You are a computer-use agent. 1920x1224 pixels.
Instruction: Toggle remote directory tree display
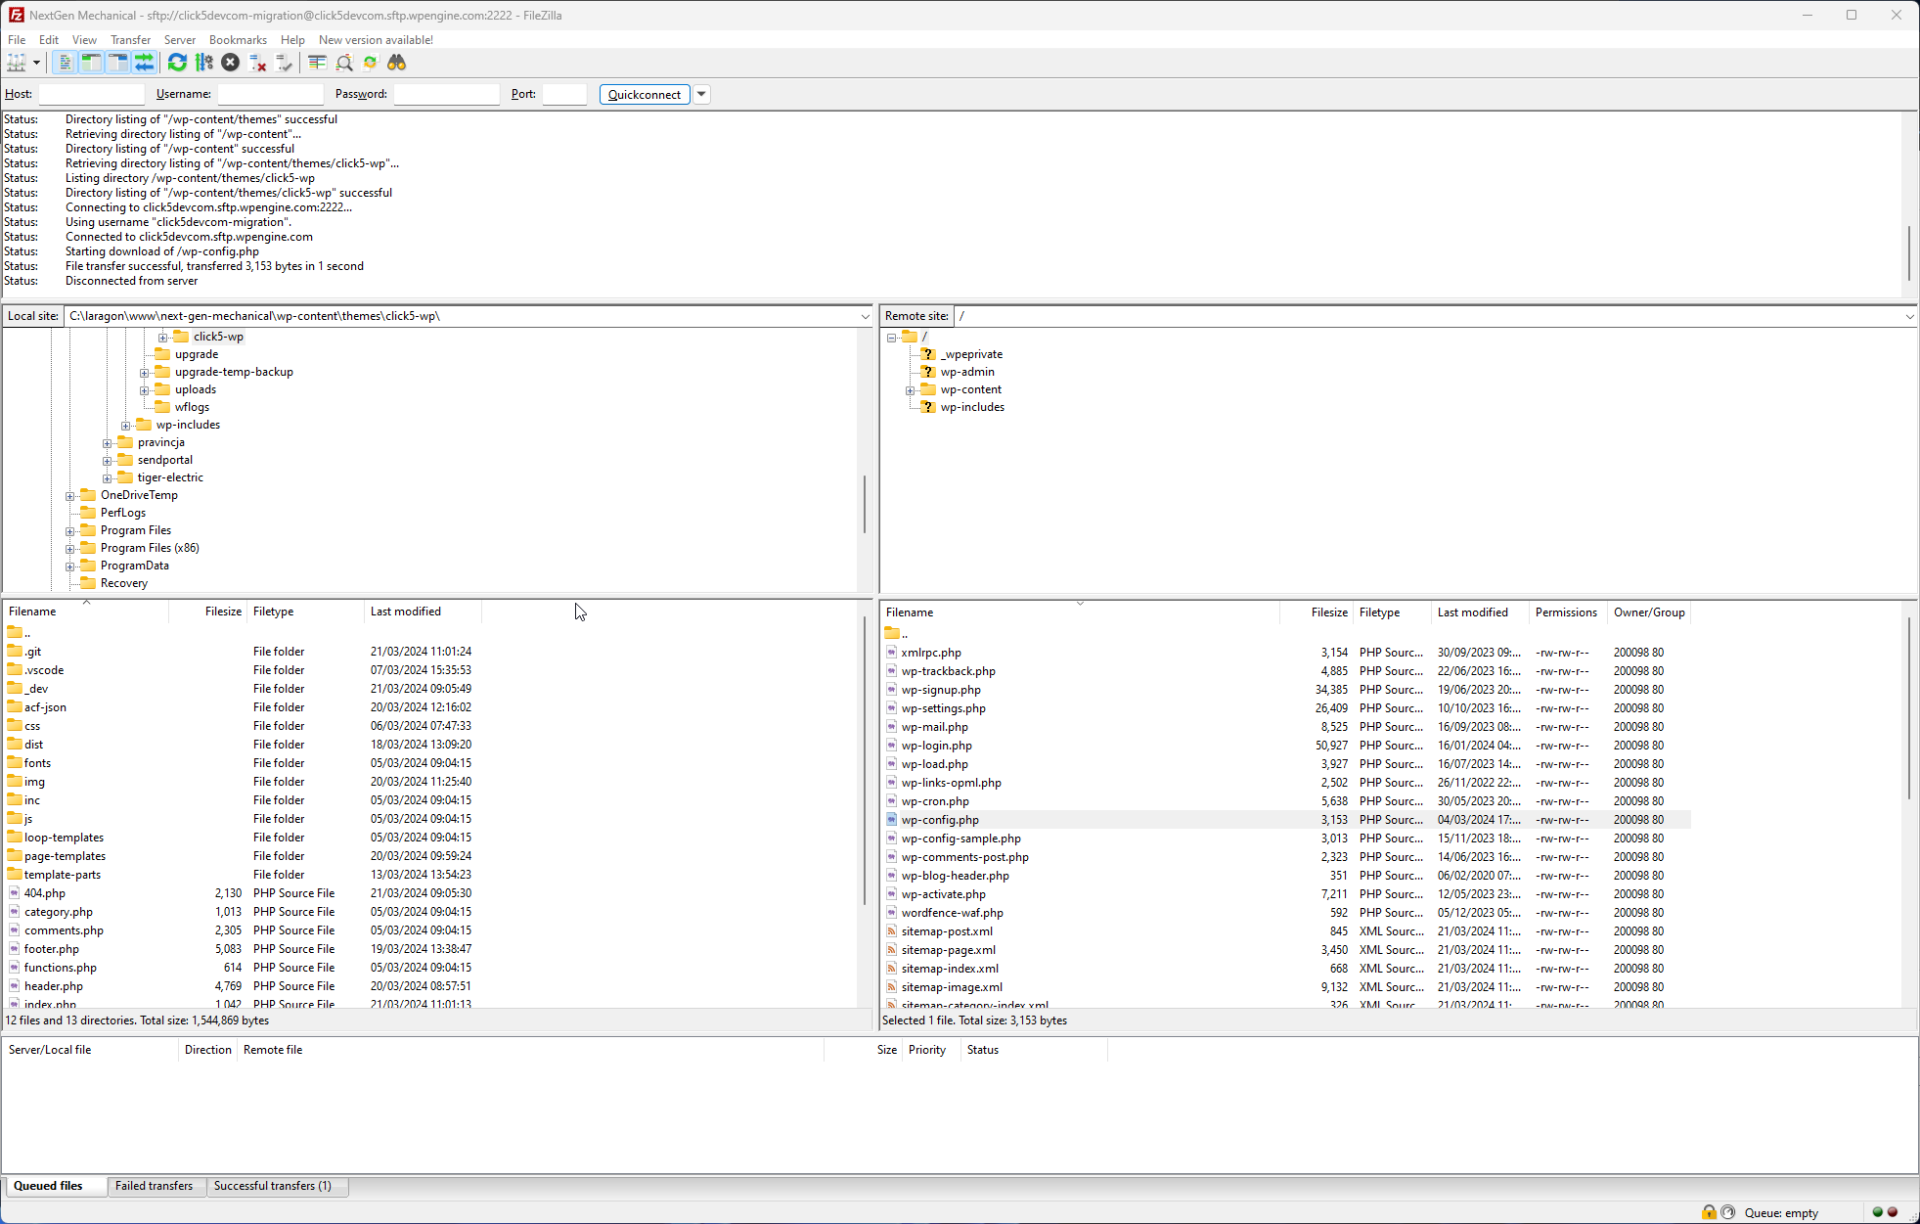118,63
